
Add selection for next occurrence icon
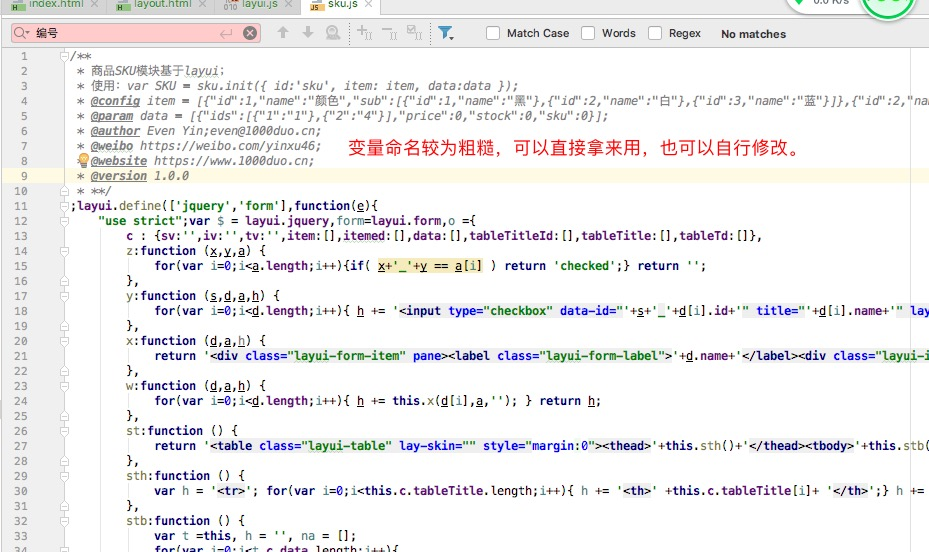[x=365, y=33]
